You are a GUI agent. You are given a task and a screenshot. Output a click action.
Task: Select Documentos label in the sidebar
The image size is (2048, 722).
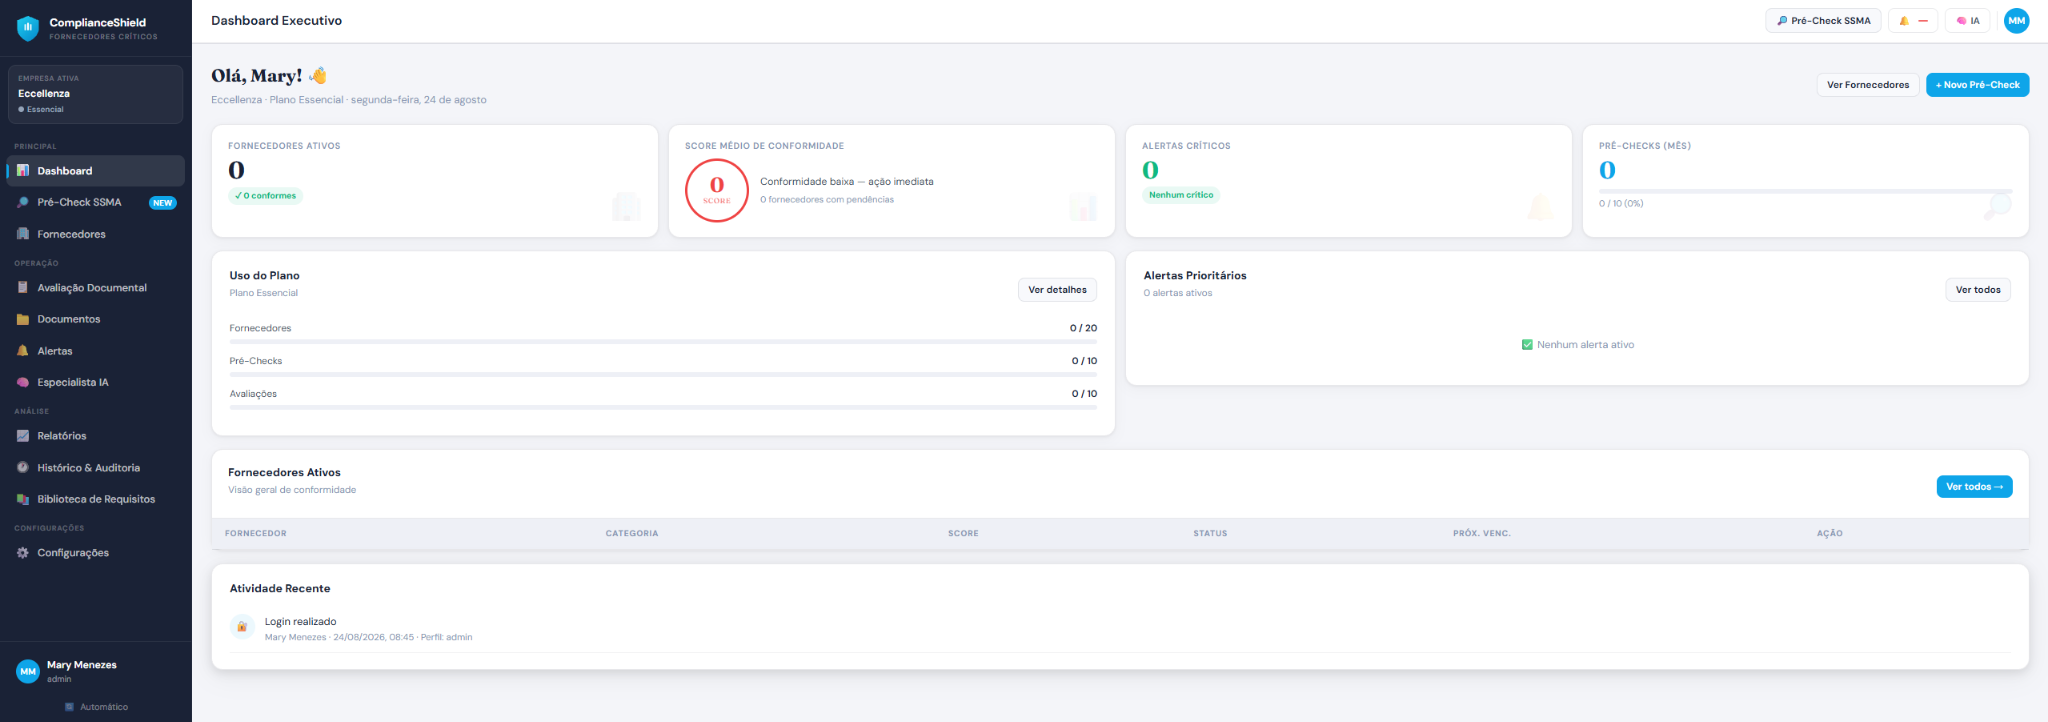[x=69, y=319]
